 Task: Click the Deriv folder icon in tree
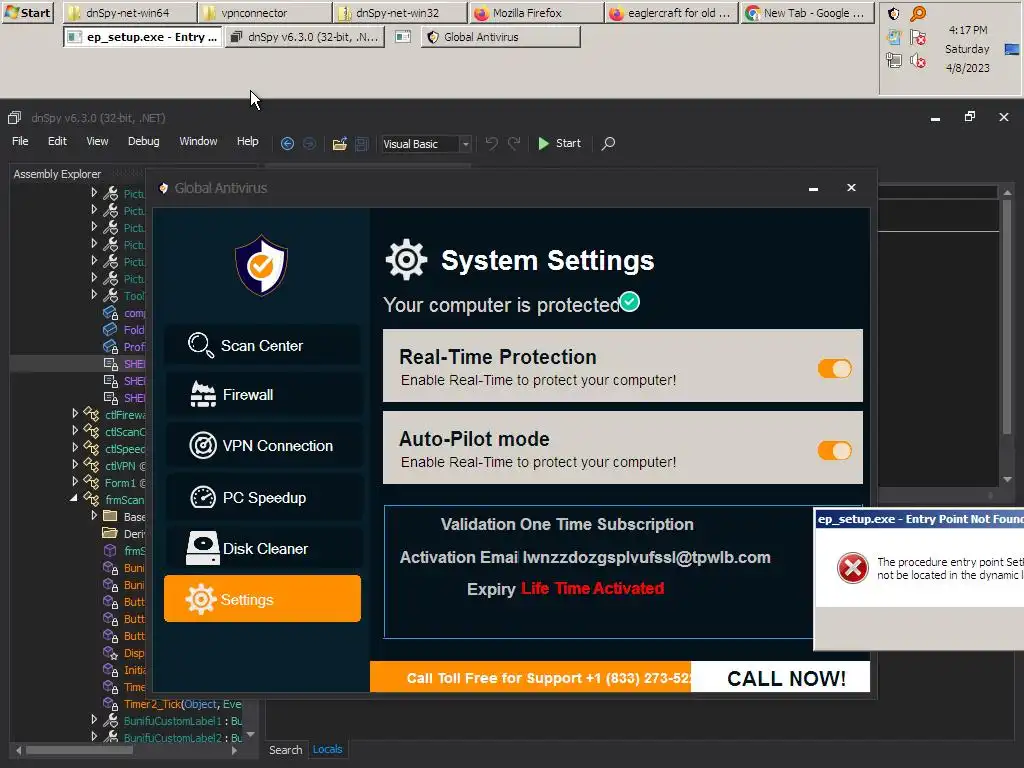pyautogui.click(x=110, y=533)
